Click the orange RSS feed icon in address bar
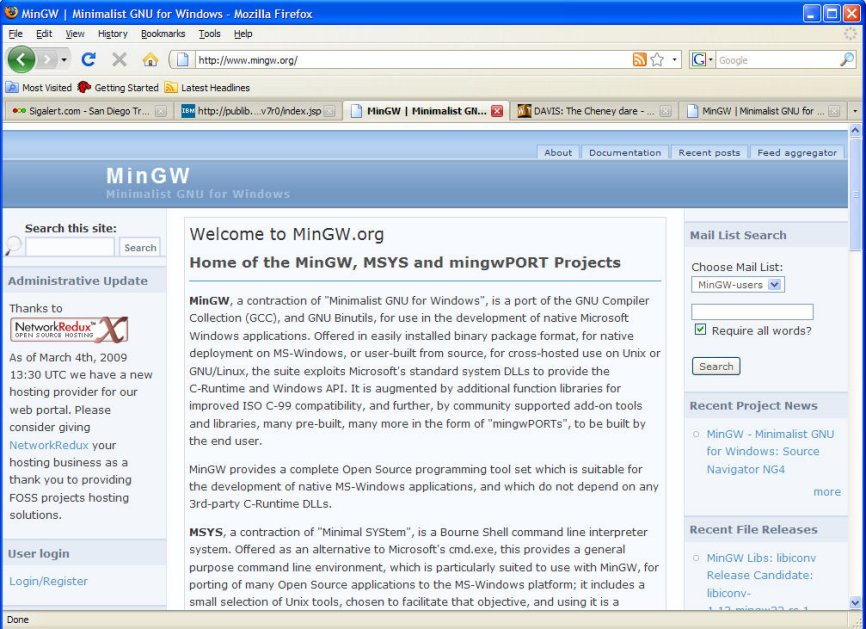866x629 pixels. pos(639,60)
